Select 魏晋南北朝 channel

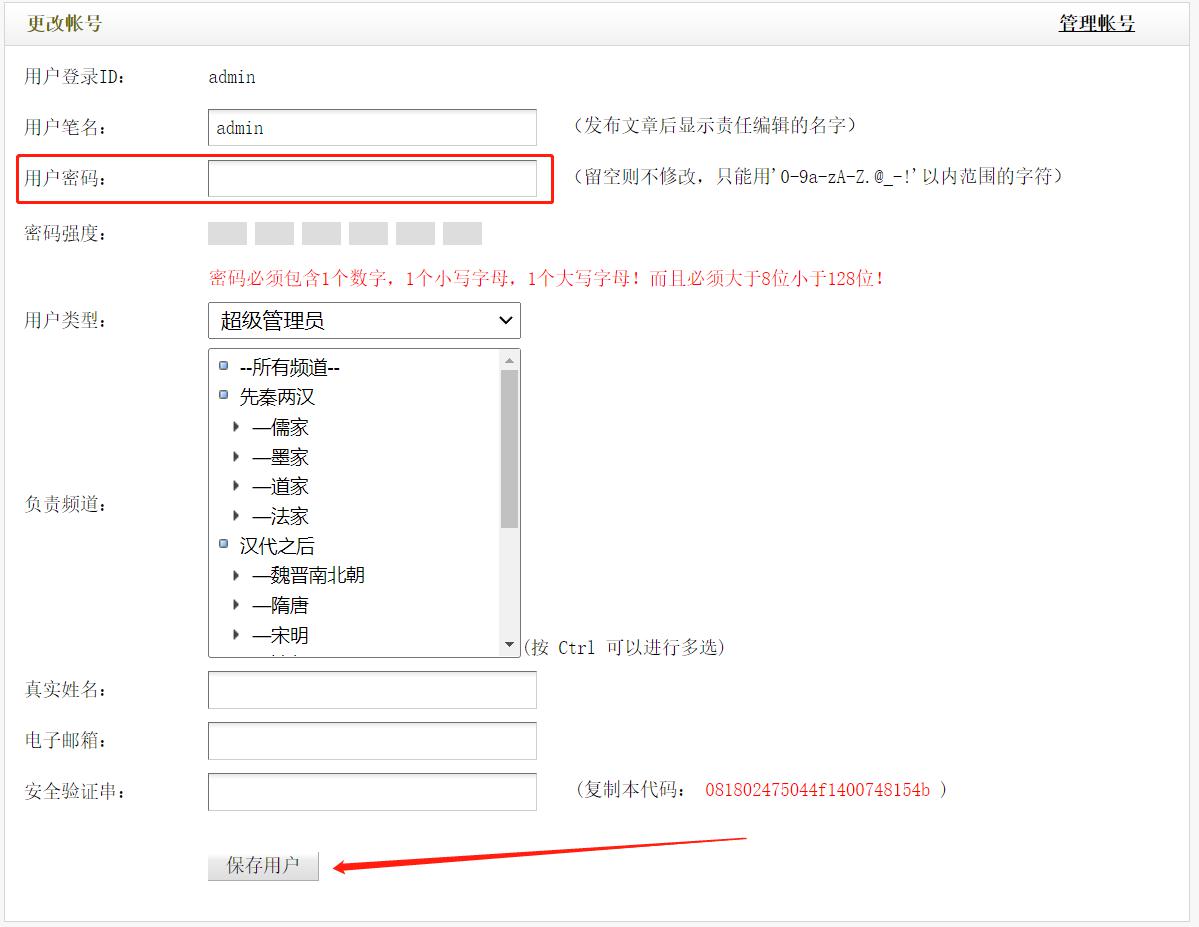(x=309, y=575)
